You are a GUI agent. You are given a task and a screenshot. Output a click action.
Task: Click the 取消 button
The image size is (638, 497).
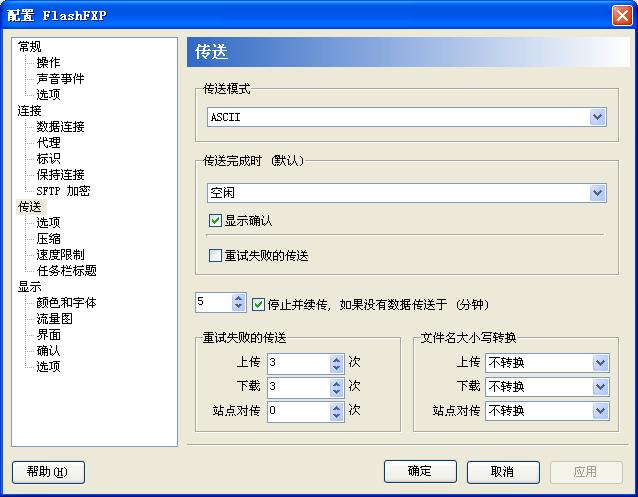[x=503, y=472]
